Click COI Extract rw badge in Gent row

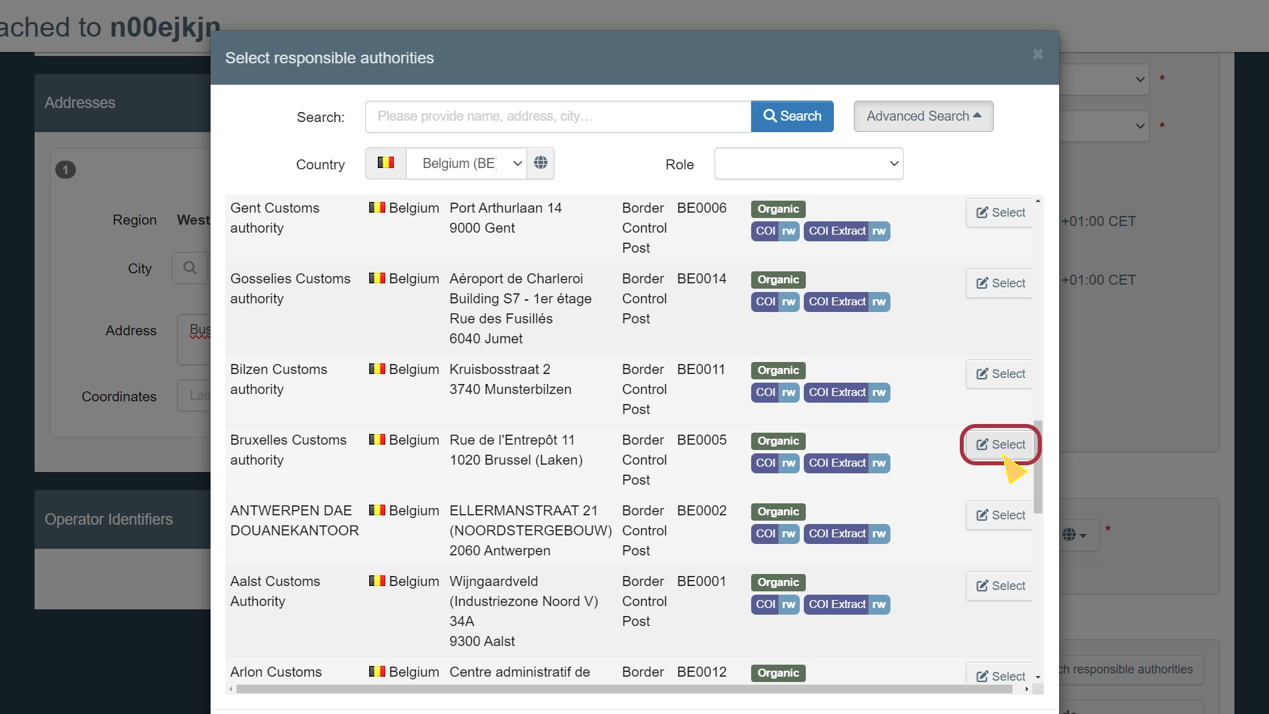tap(847, 231)
